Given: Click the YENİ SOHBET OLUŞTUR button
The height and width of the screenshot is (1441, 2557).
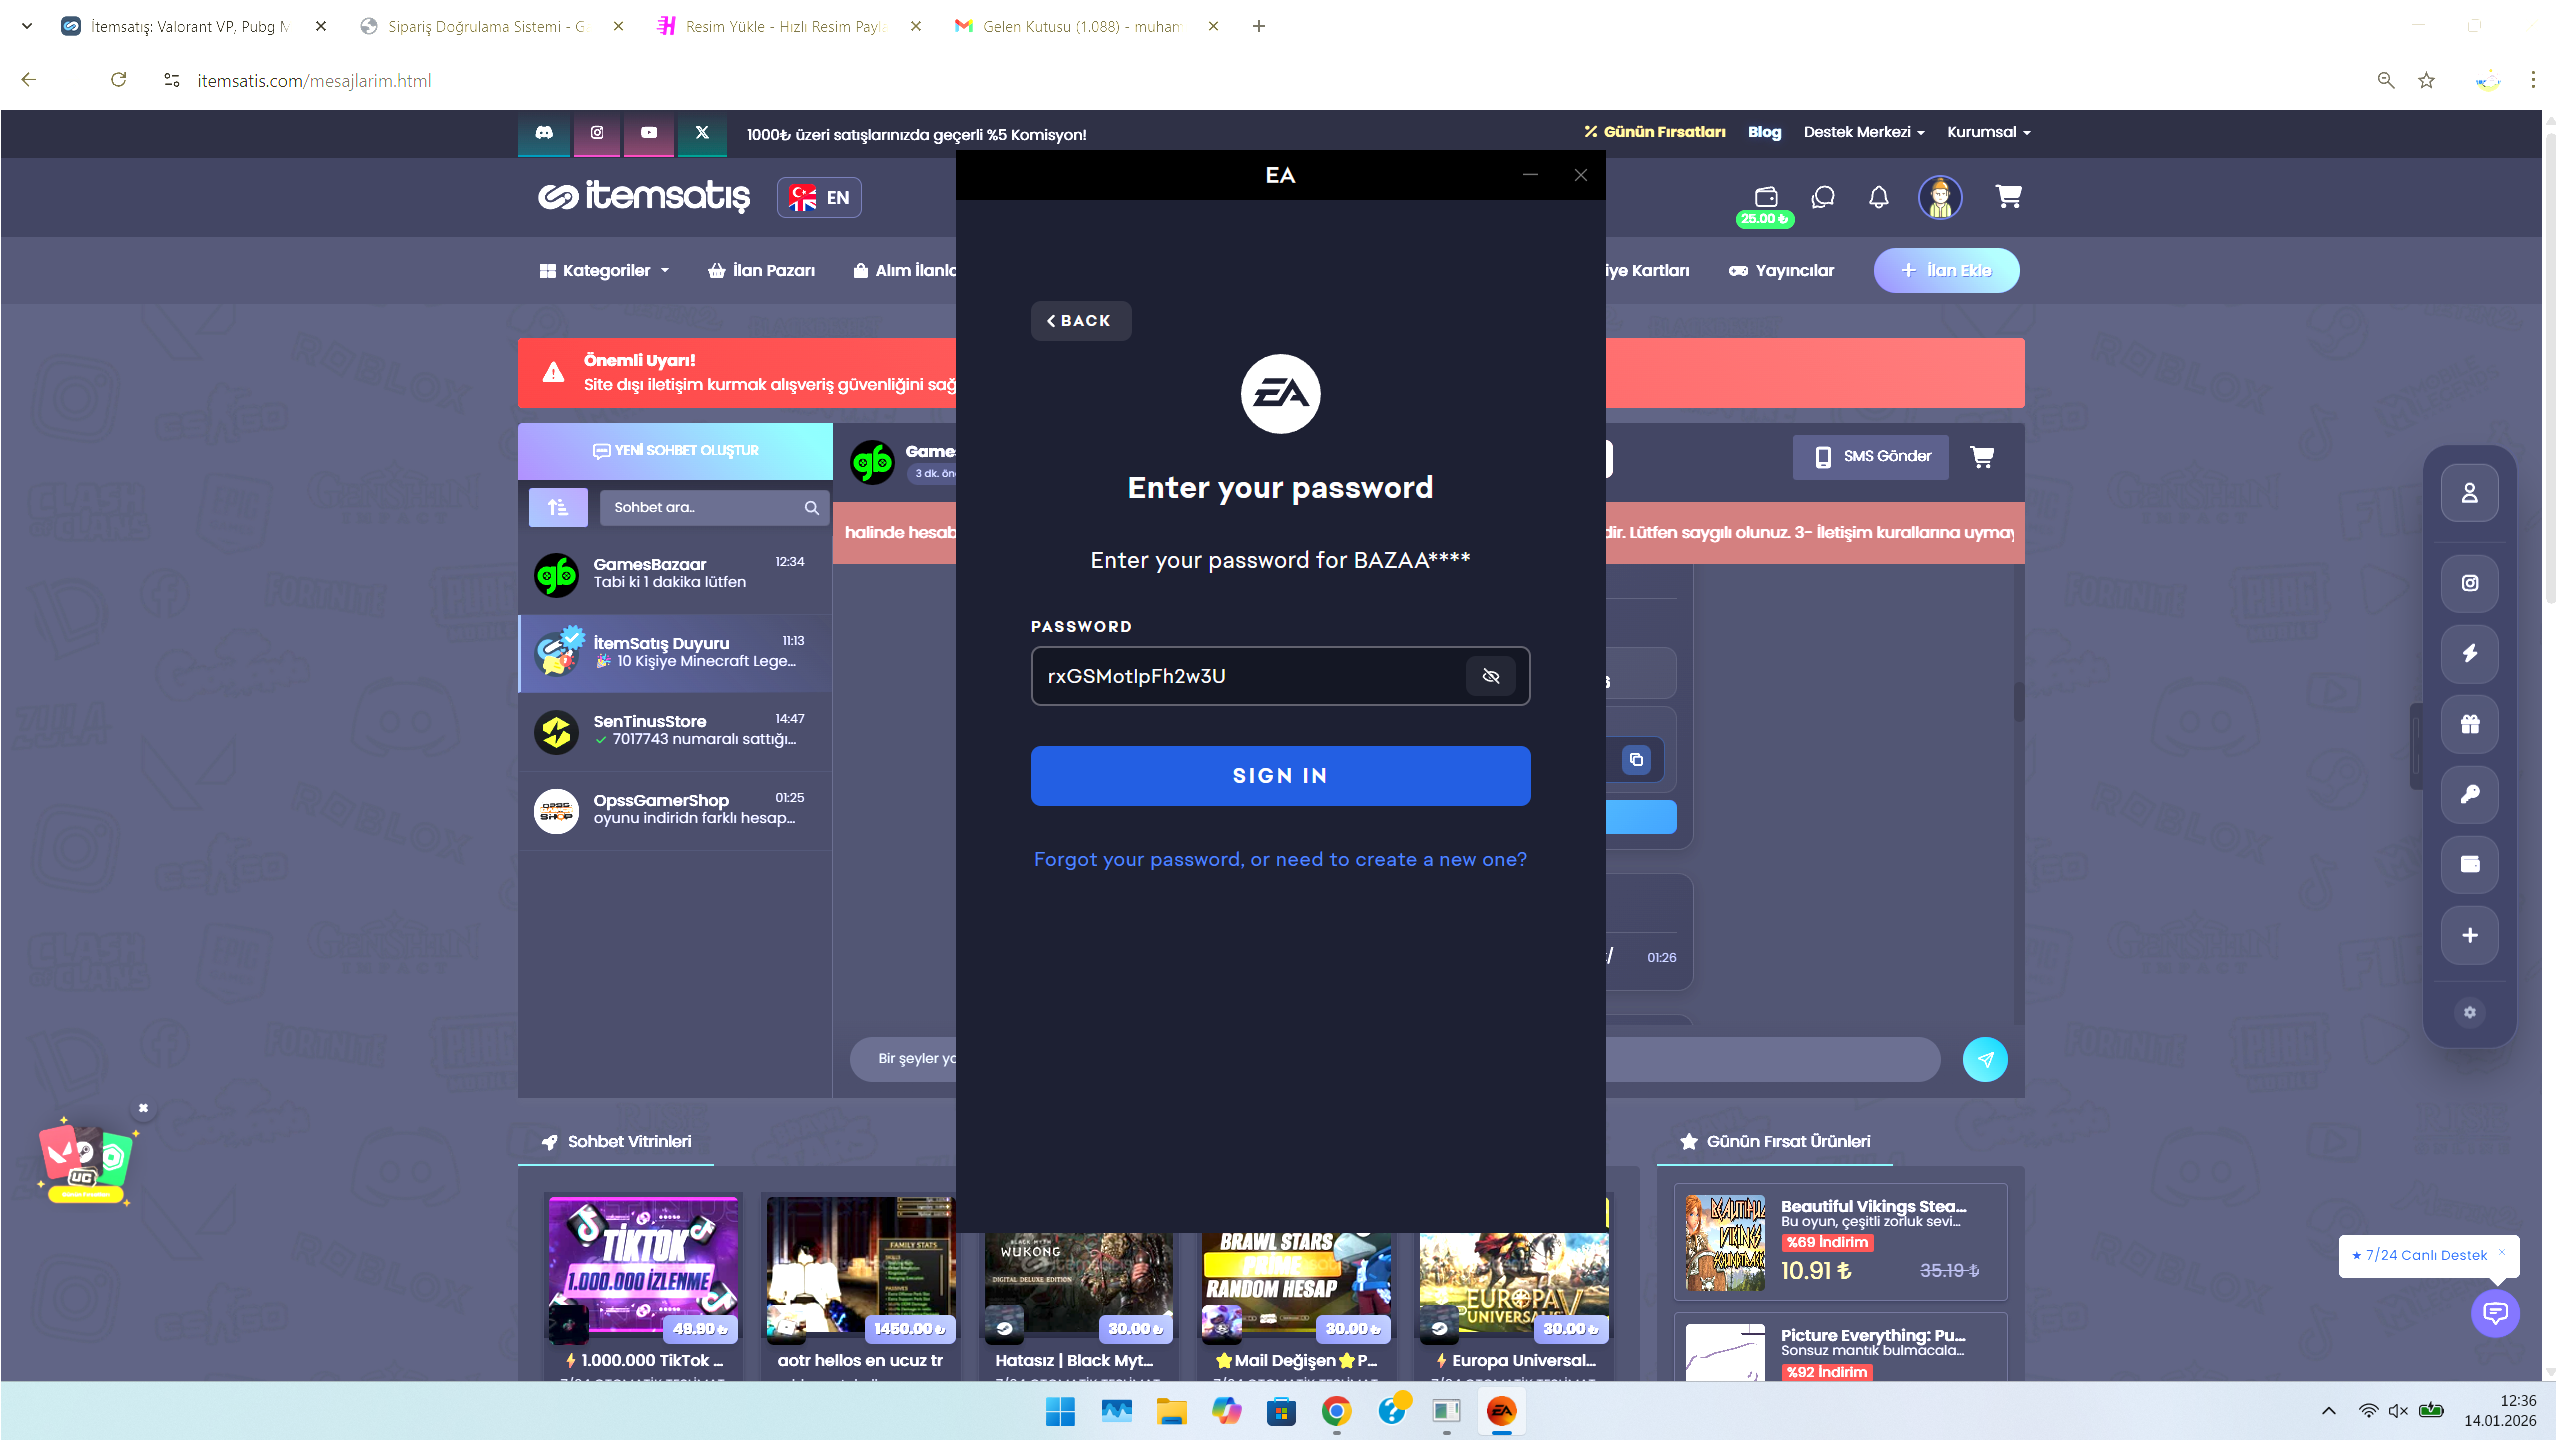Looking at the screenshot, I should point(675,451).
